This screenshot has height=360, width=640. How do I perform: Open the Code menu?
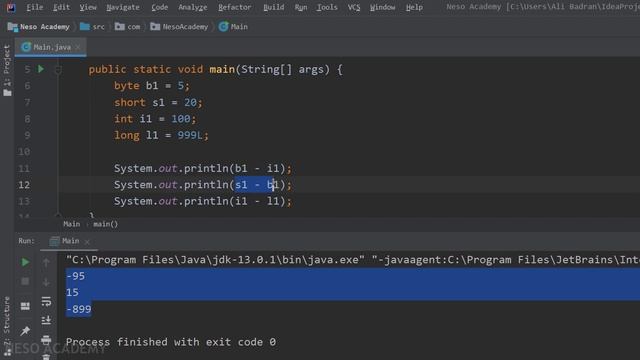159,7
